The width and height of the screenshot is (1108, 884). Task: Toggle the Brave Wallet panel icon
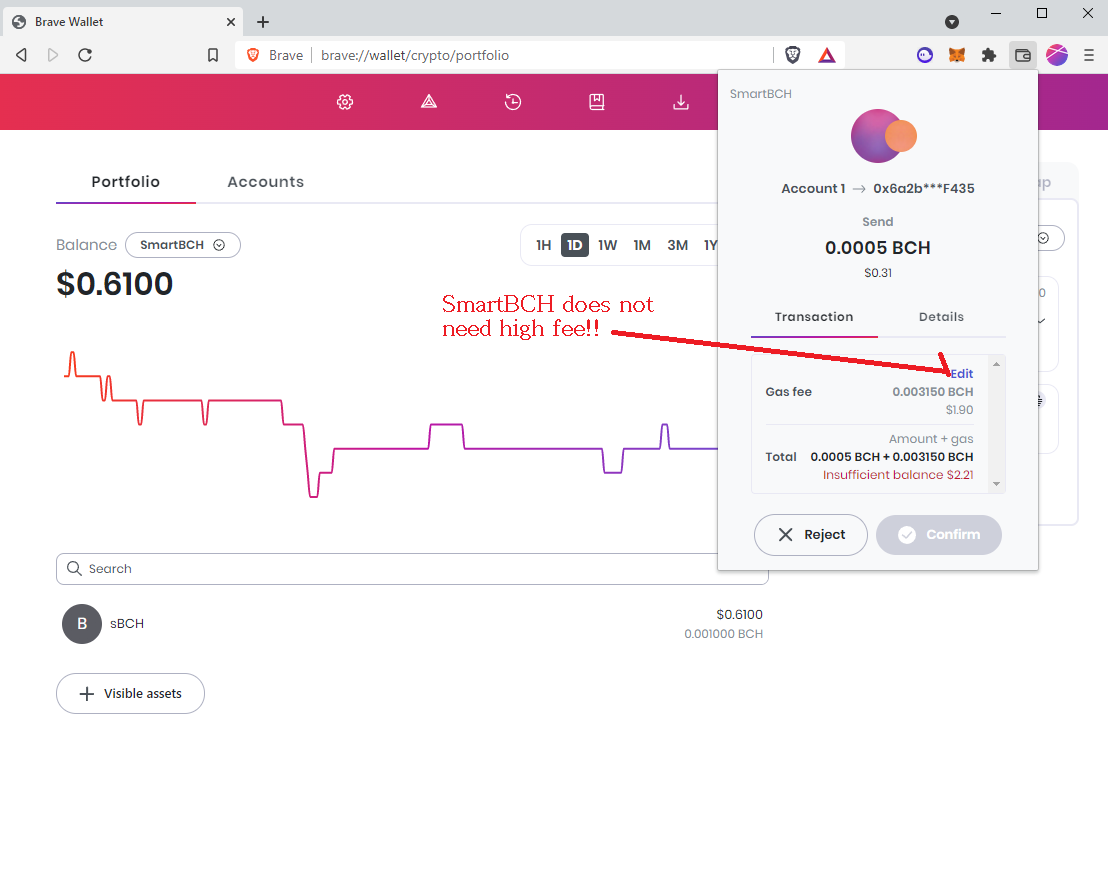coord(1022,55)
